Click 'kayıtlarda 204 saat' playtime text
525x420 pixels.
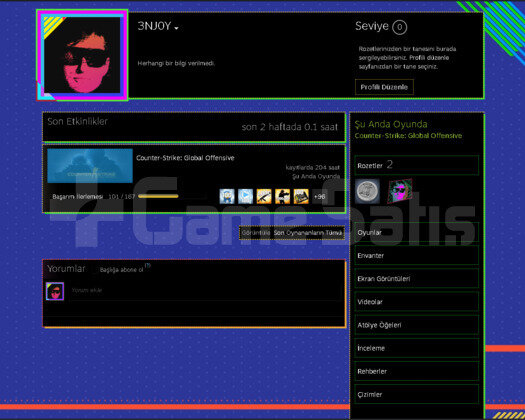(313, 167)
